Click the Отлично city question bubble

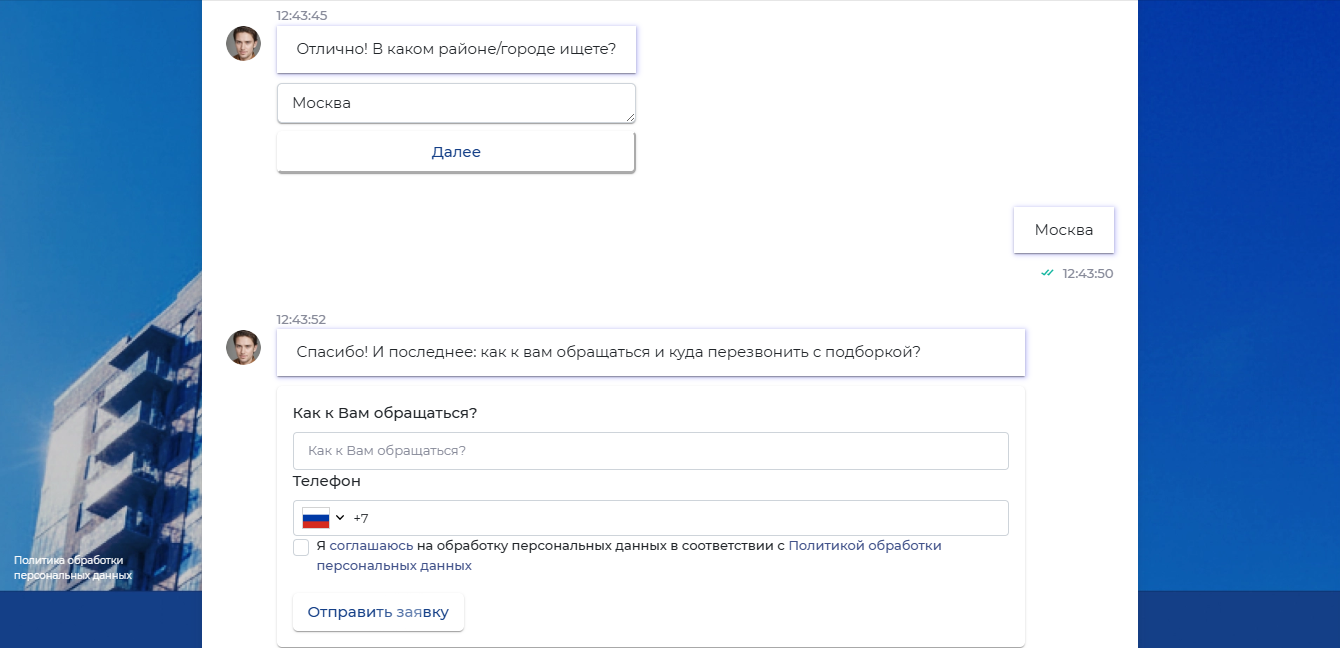coord(456,49)
